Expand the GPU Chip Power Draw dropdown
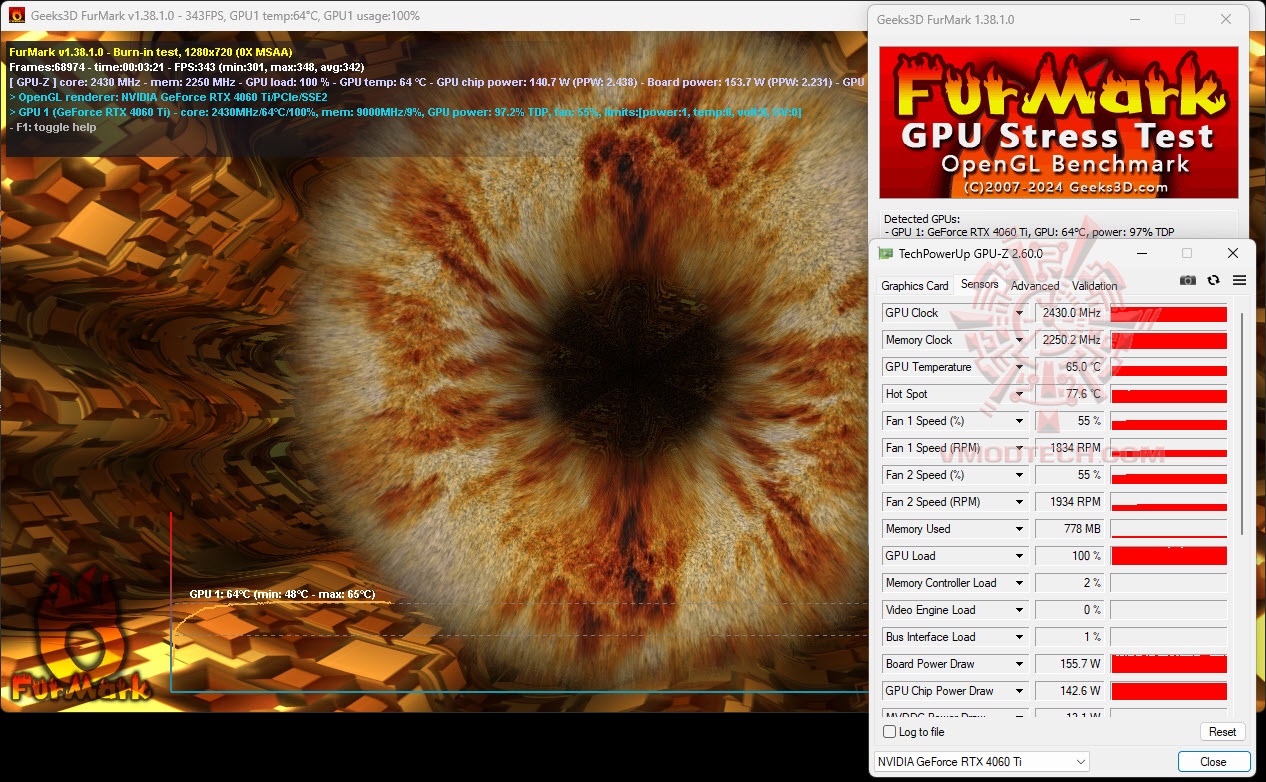Image resolution: width=1266 pixels, height=782 pixels. [x=1019, y=691]
